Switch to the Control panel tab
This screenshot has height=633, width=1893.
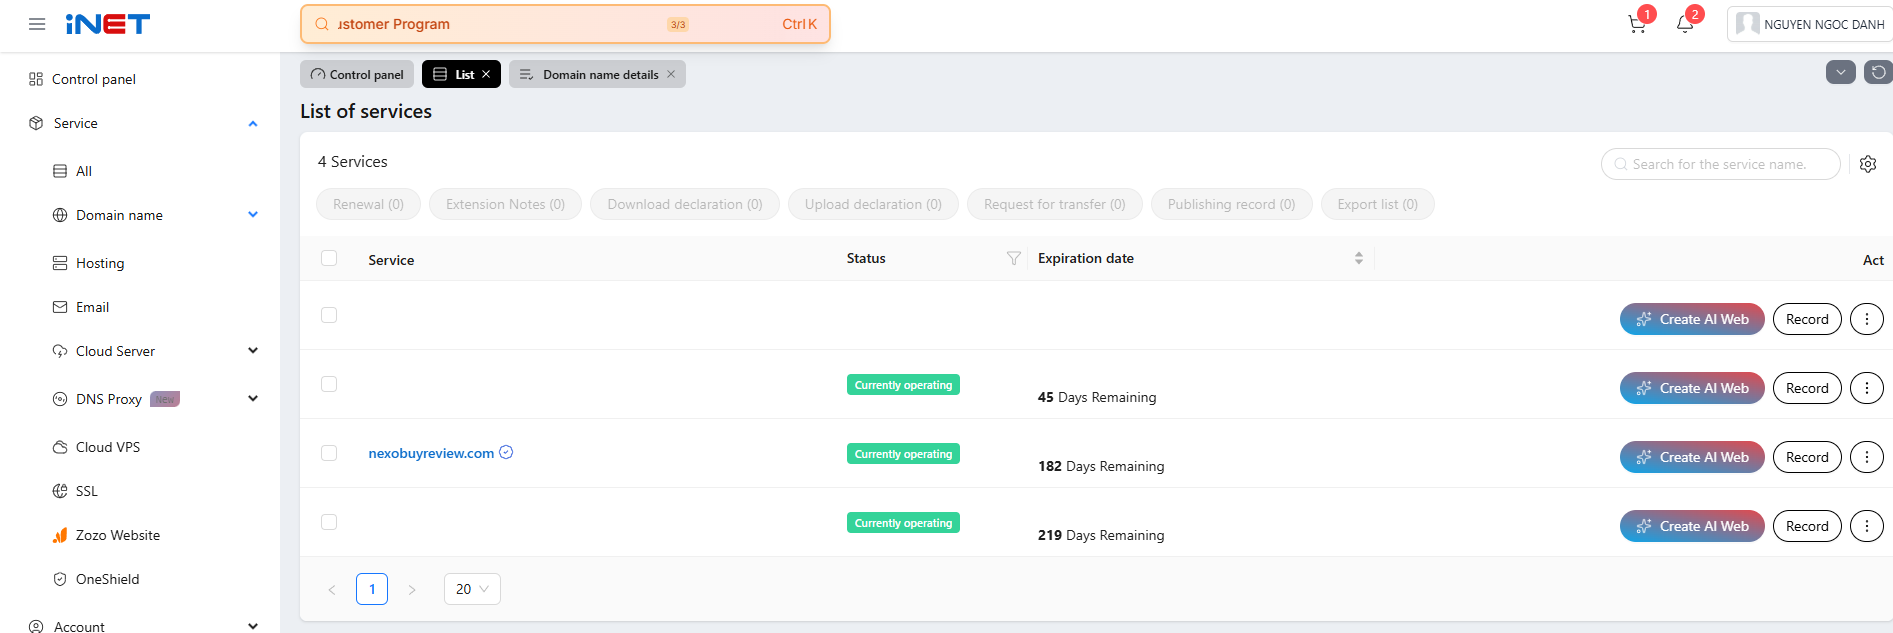357,75
